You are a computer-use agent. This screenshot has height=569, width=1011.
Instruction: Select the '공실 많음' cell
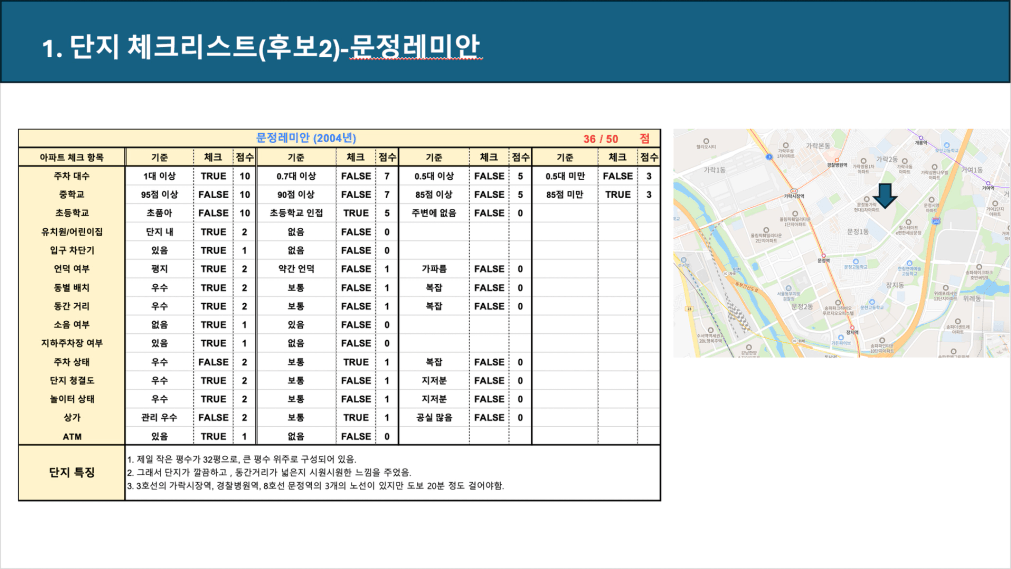click(x=434, y=418)
